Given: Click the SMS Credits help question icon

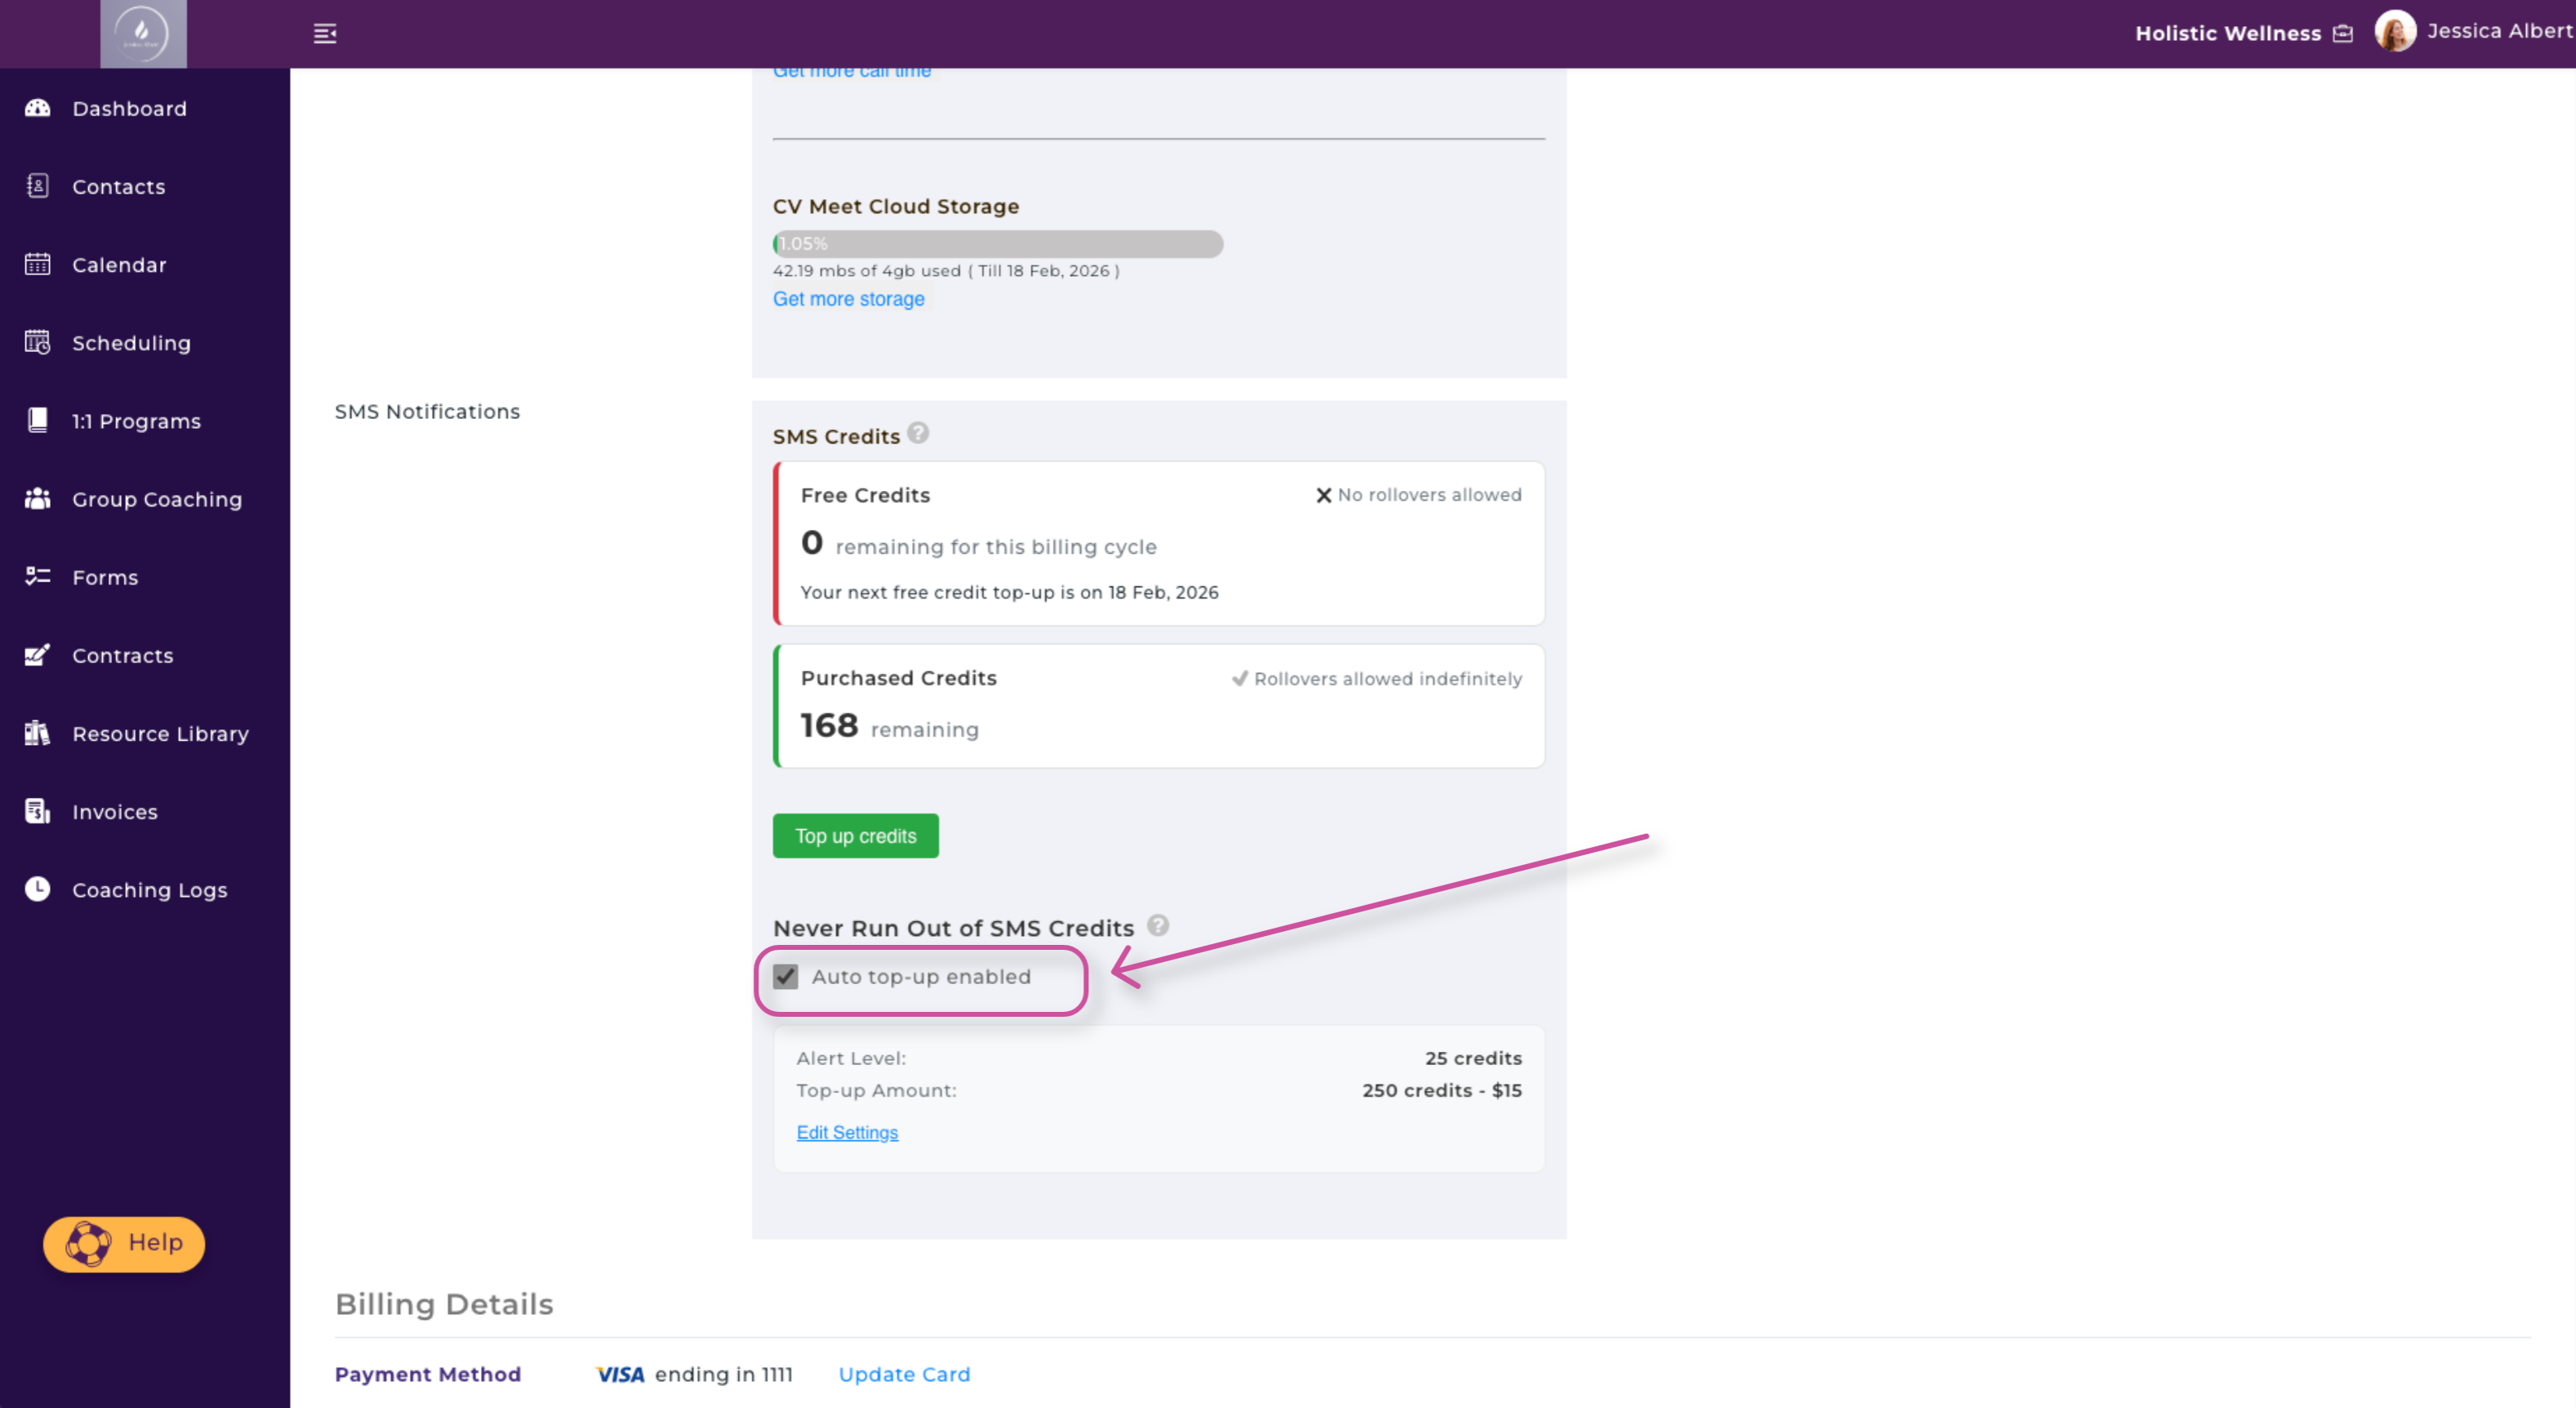Looking at the screenshot, I should click(x=918, y=434).
